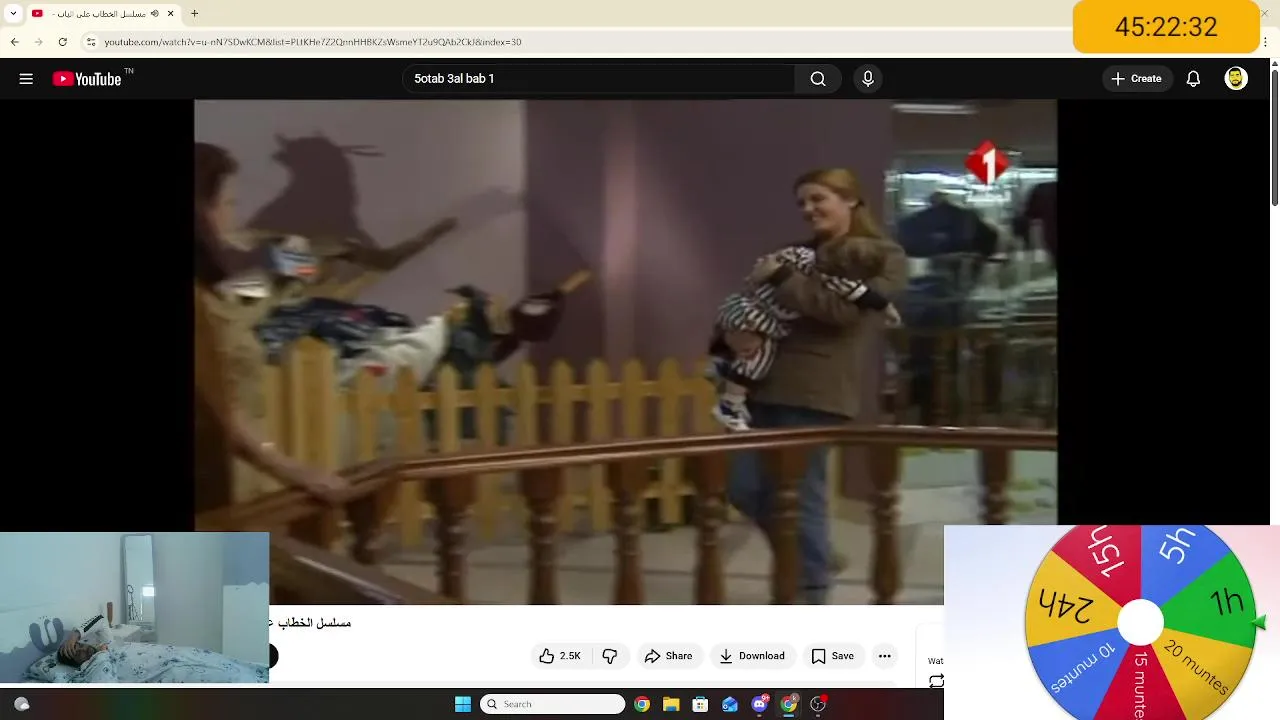Viewport: 1280px width, 720px height.
Task: Focus the YouTube search box
Action: click(x=600, y=79)
